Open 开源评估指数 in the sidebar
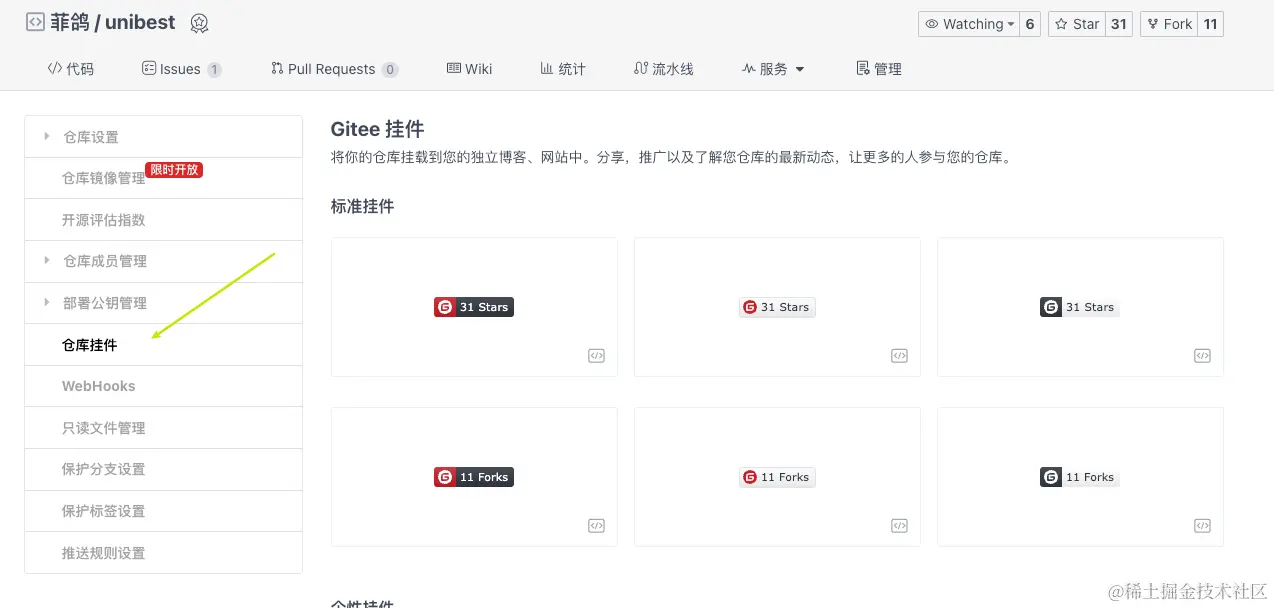This screenshot has width=1274, height=608. [x=163, y=220]
